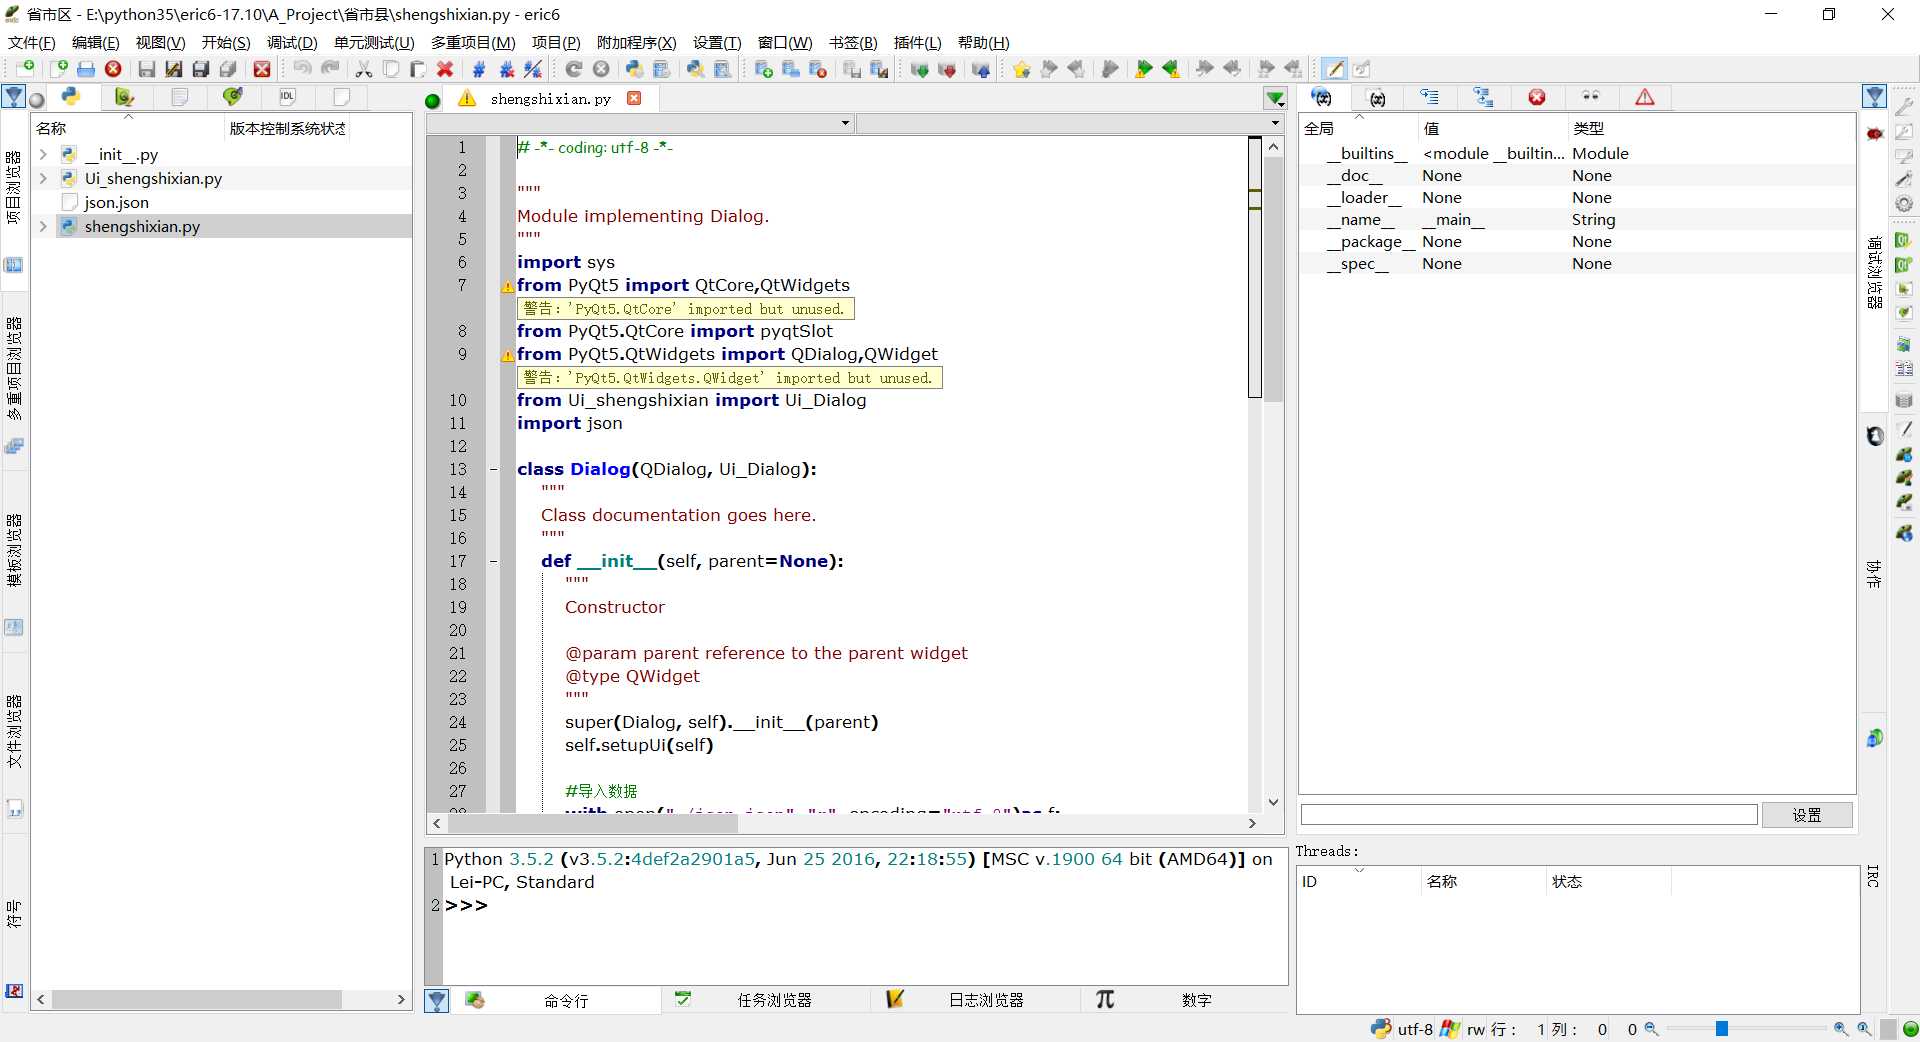Open the 调试(D) menu
1920x1042 pixels.
(x=292, y=42)
